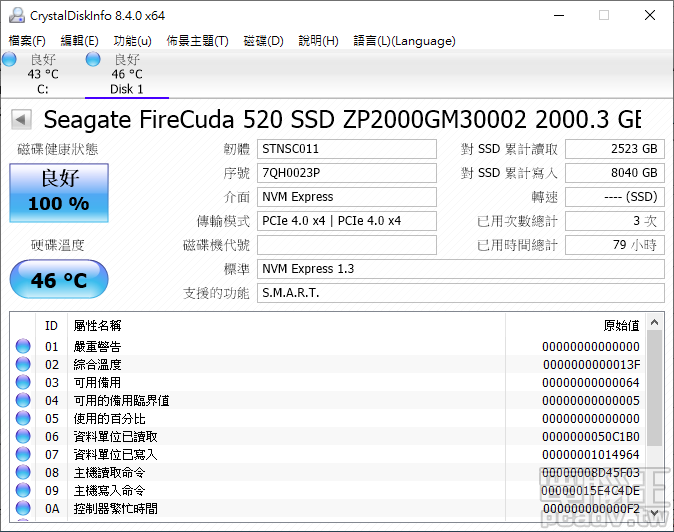
Task: Click status circle icon for C: drive
Action: click(x=9, y=59)
